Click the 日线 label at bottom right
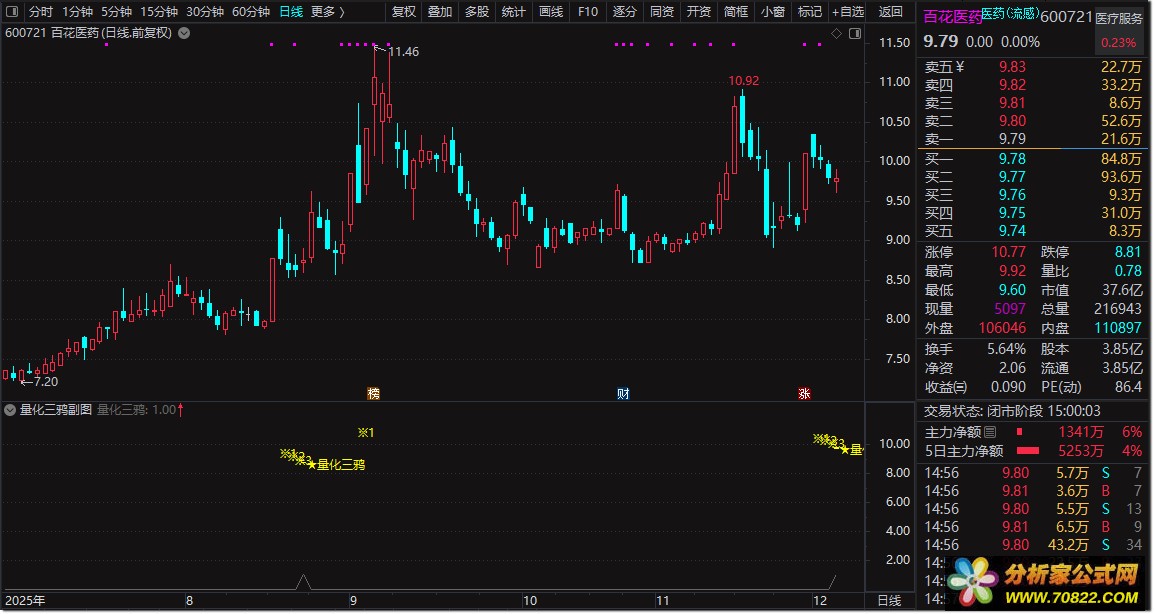Screen dimensions: 1155x614 pyautogui.click(x=889, y=601)
